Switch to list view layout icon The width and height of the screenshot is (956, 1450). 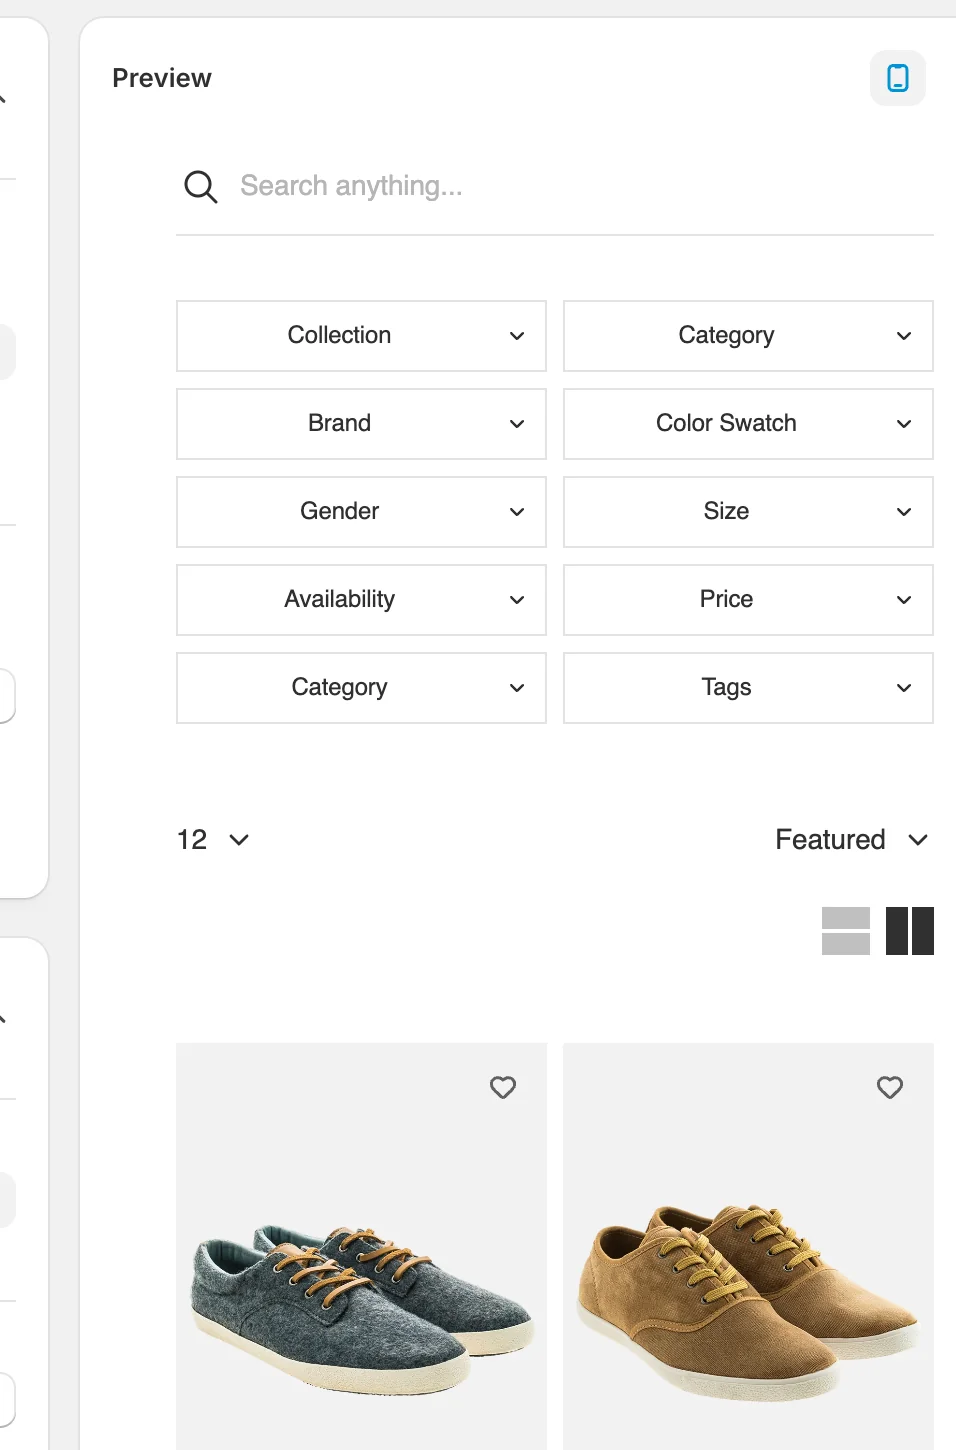(x=846, y=931)
